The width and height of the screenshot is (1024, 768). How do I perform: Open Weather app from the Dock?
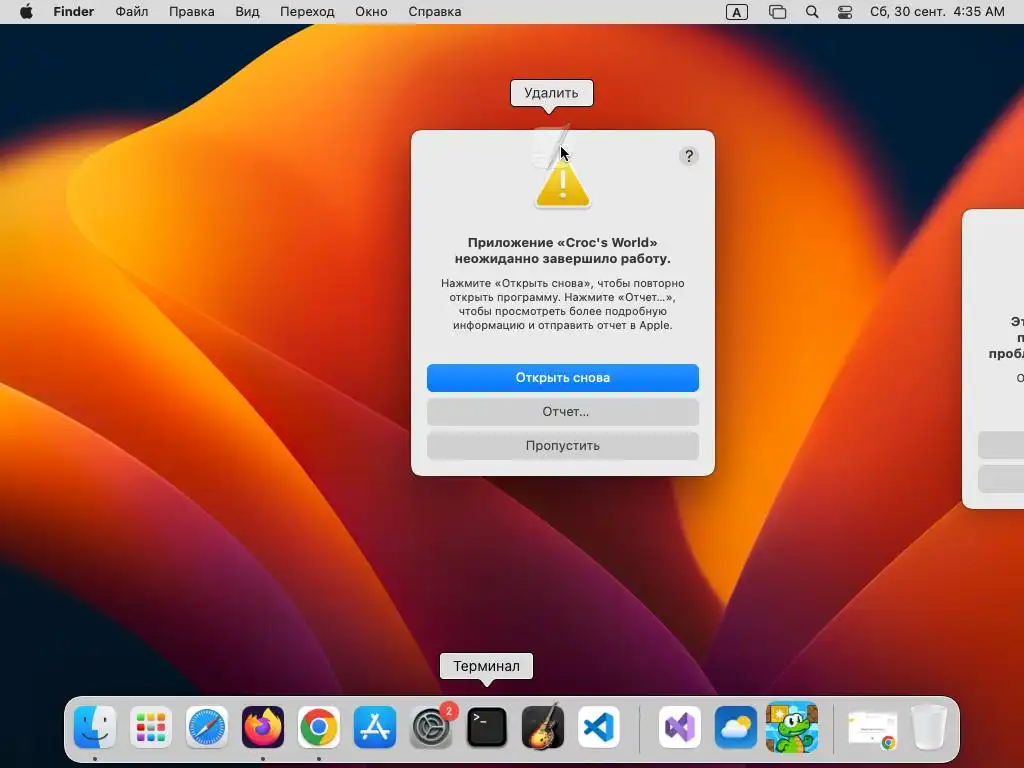(x=735, y=727)
